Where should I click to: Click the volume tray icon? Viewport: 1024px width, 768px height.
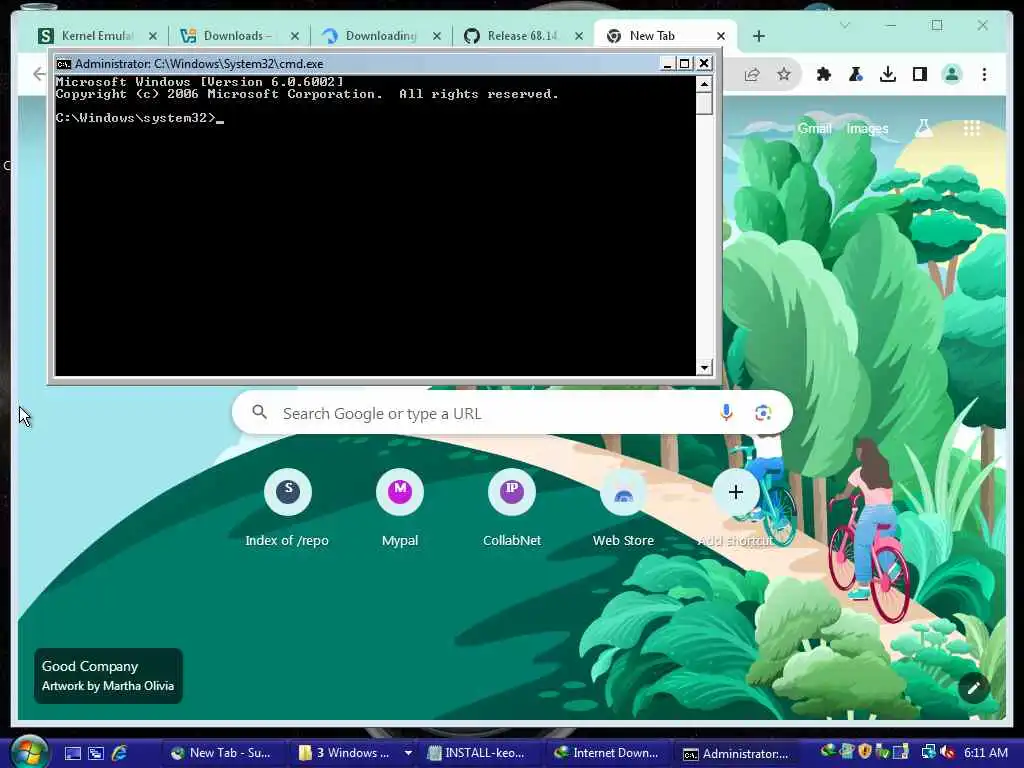coord(946,752)
